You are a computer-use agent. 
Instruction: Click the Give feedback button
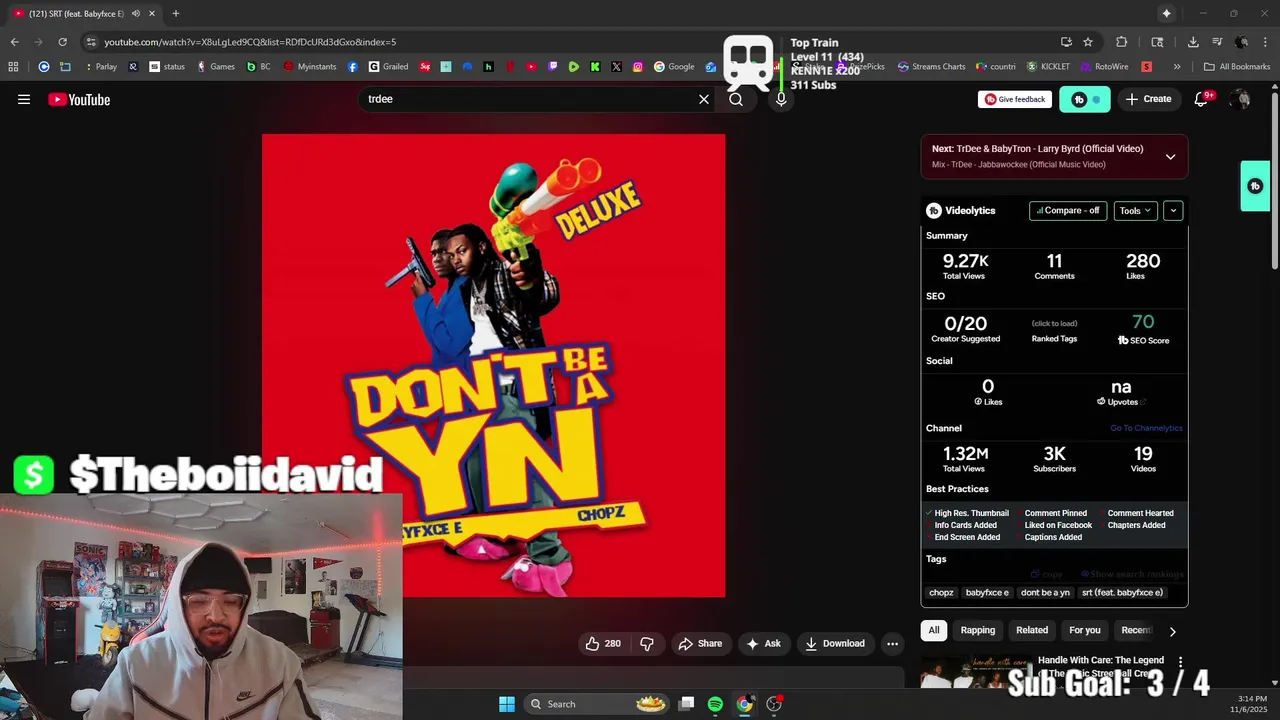1014,99
